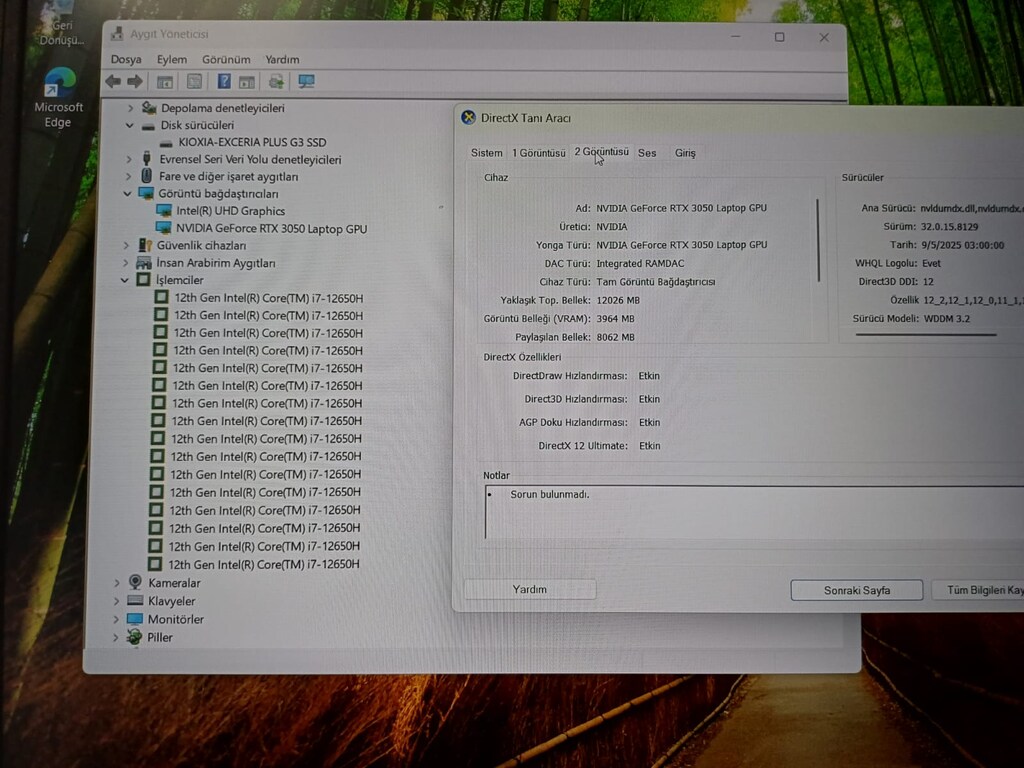1024x768 pixels.
Task: Click the action pane toggle toolbar icon
Action: click(x=246, y=82)
